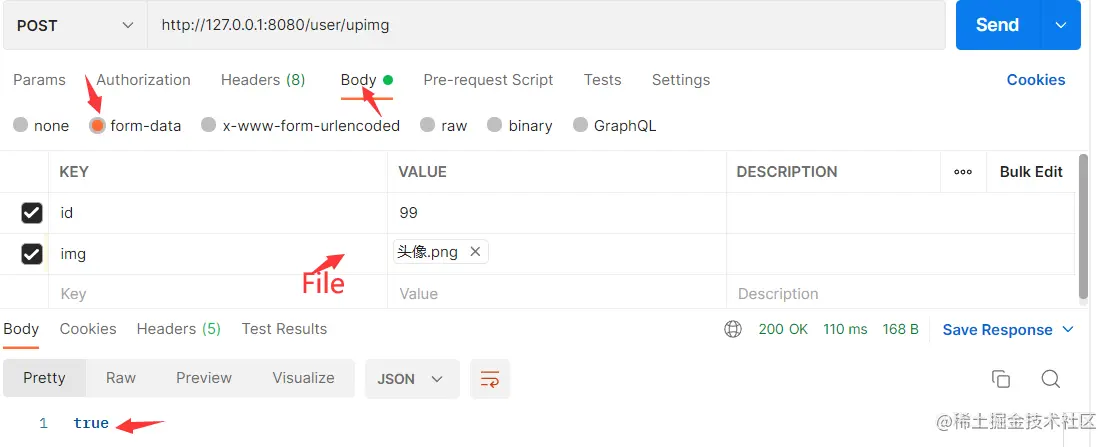The image size is (1112, 447).
Task: Open the JSON format dropdown
Action: [x=412, y=379]
